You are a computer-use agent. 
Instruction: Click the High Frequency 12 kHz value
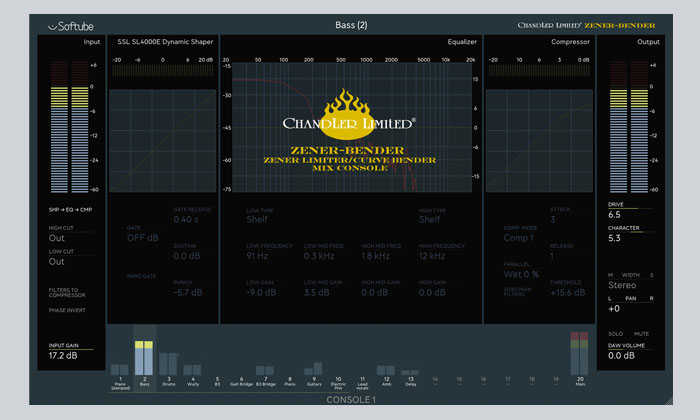[432, 256]
